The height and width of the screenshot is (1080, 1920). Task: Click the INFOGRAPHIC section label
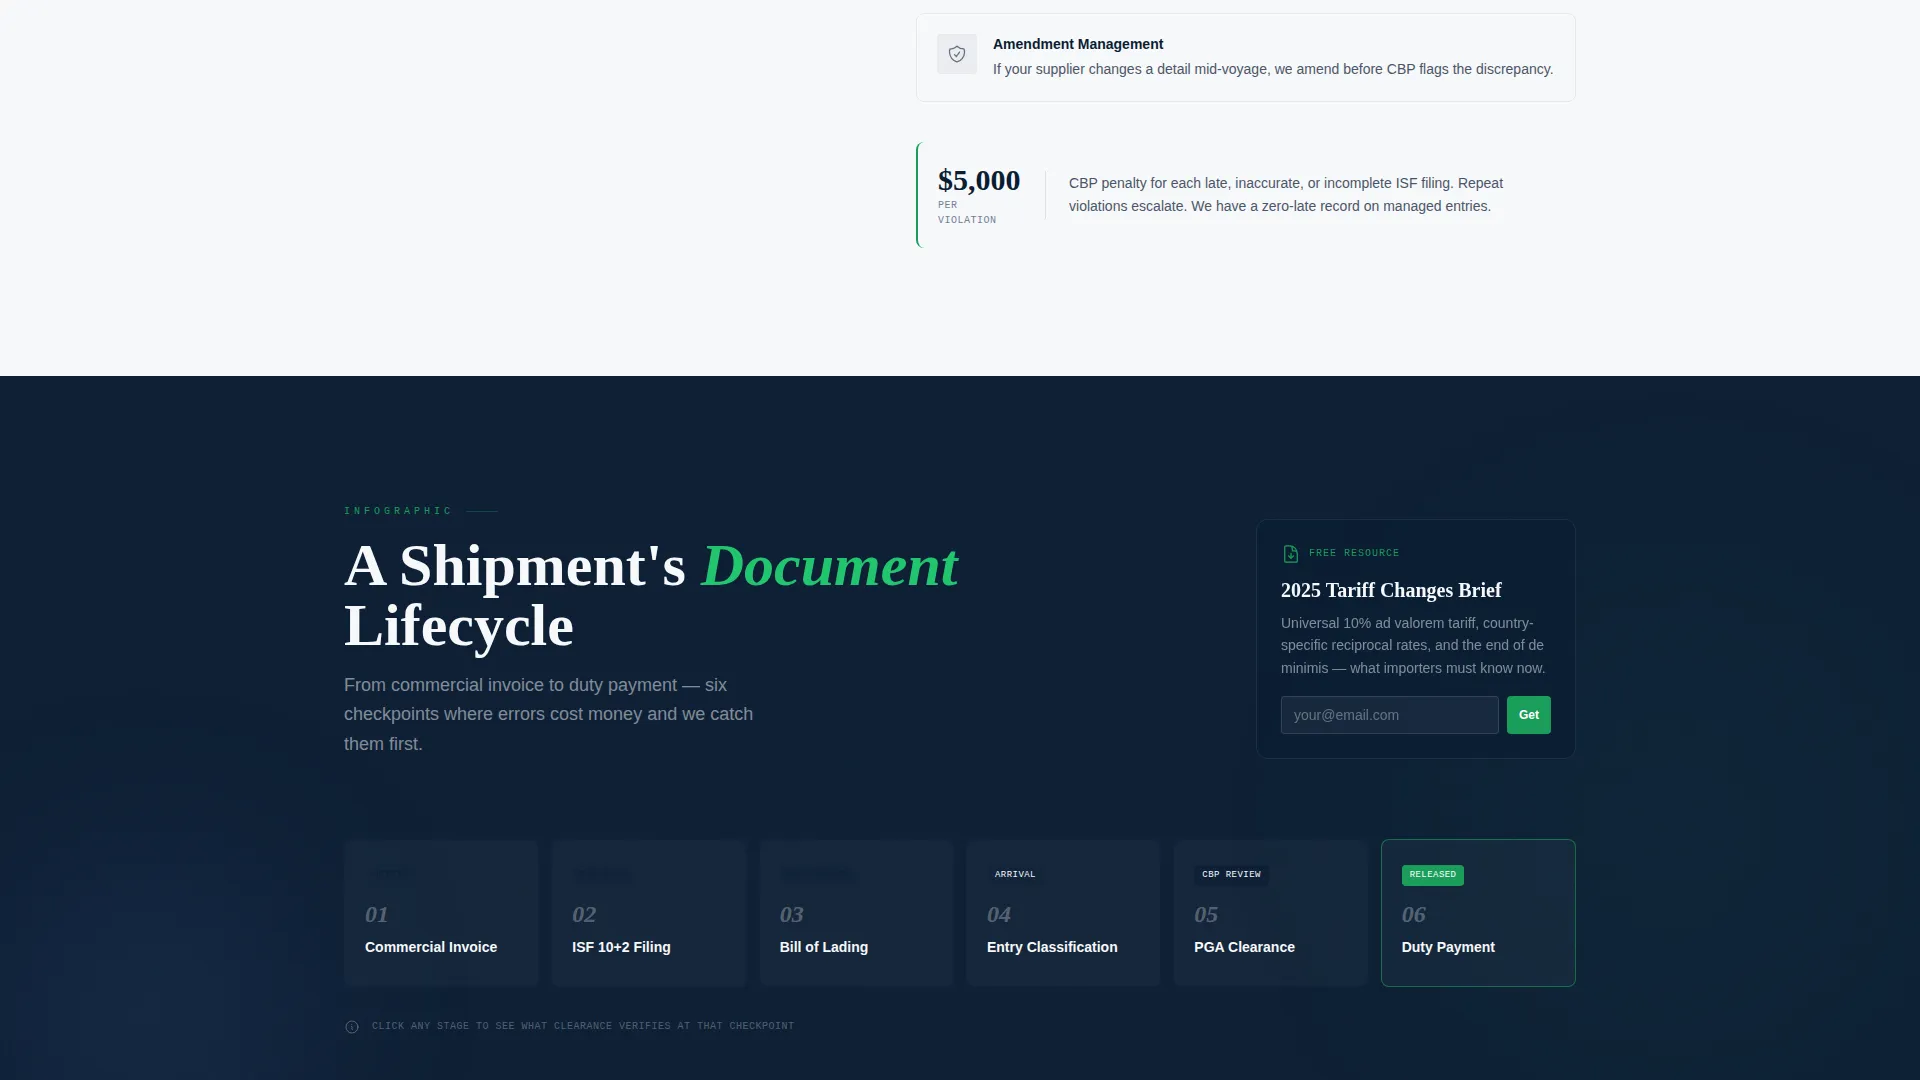(398, 511)
